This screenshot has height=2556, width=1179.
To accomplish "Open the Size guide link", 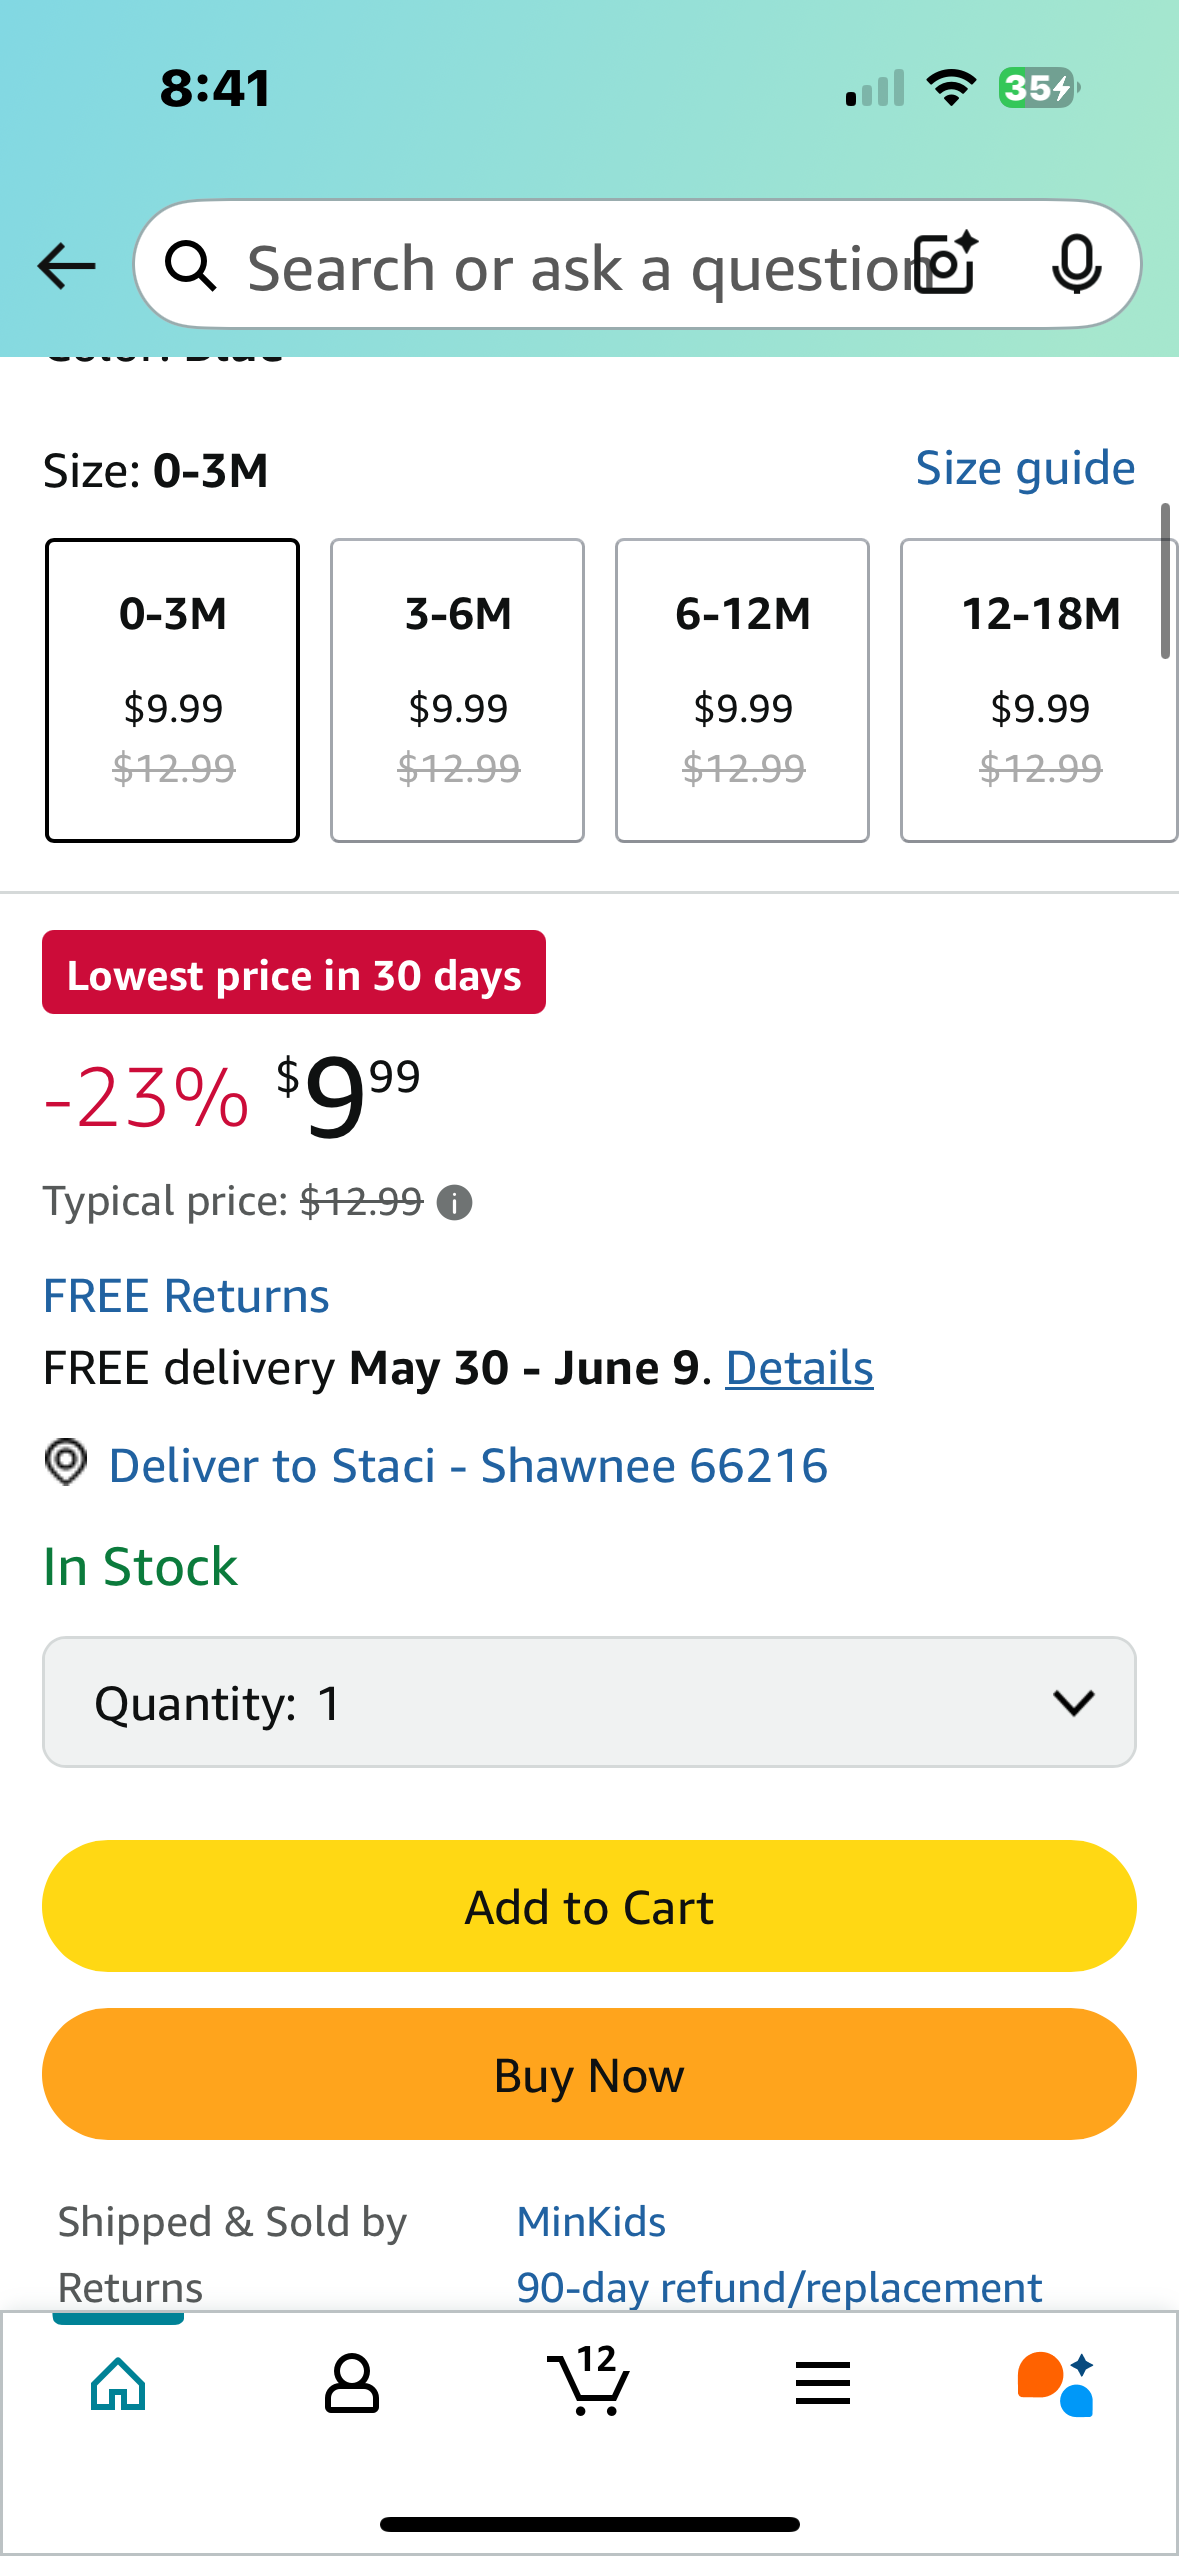I will pyautogui.click(x=1026, y=468).
